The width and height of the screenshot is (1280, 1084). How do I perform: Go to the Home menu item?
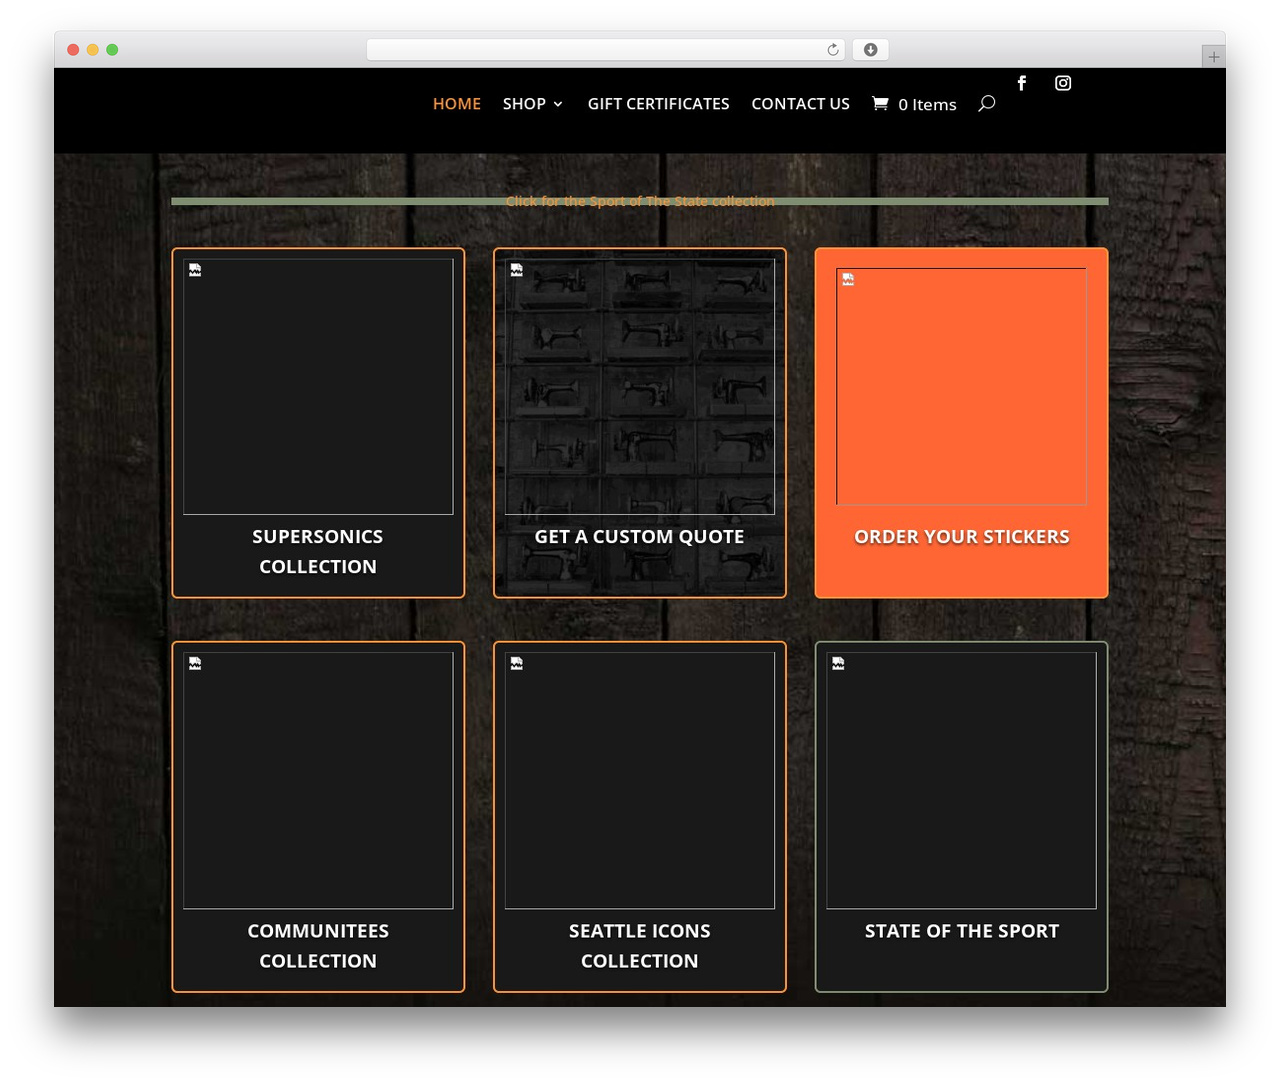(457, 104)
